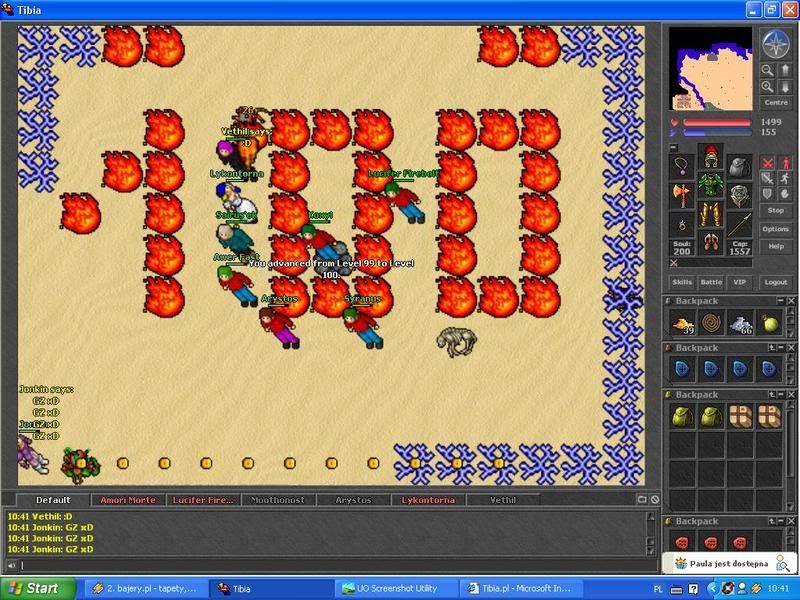Click the blue mana bar
Screen dimensions: 800x600
point(717,133)
